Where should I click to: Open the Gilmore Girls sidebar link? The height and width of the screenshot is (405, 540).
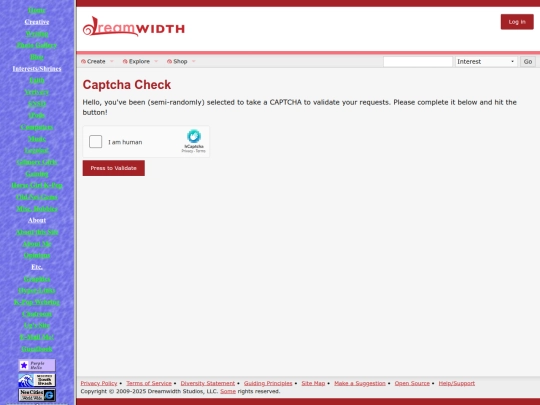[x=37, y=162]
